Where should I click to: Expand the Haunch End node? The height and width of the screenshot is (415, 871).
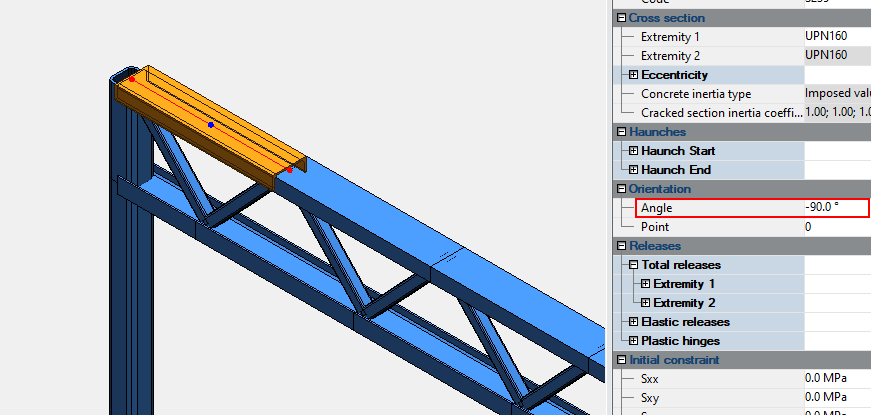pos(633,170)
